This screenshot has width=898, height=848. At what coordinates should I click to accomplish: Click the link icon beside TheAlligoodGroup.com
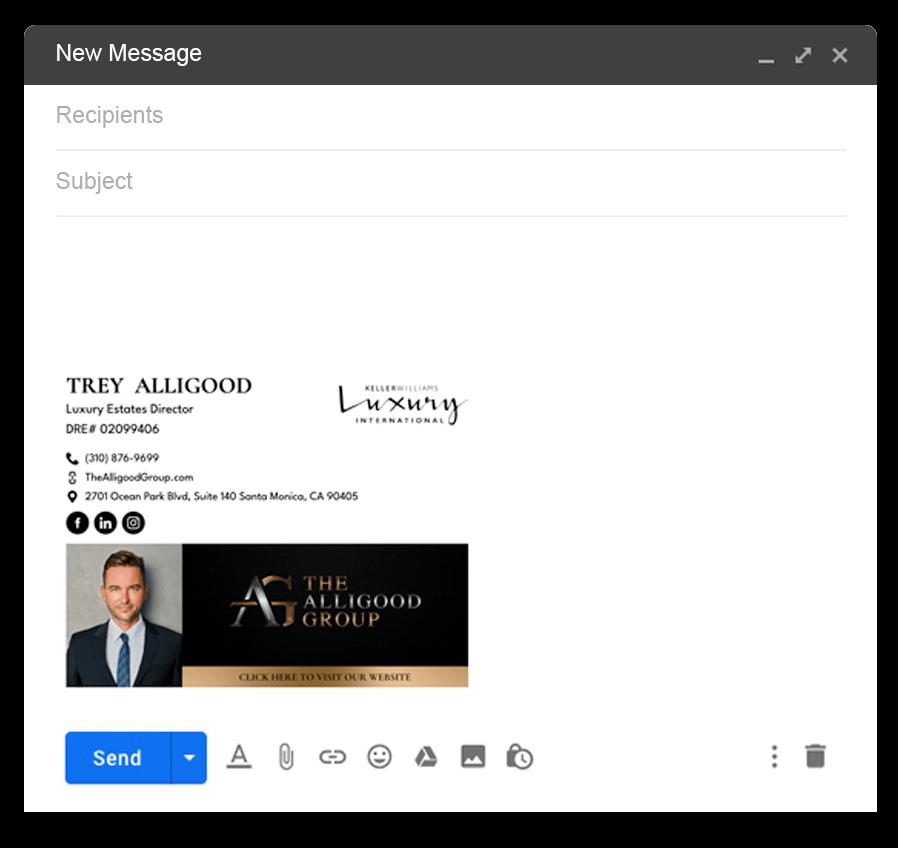[x=72, y=478]
